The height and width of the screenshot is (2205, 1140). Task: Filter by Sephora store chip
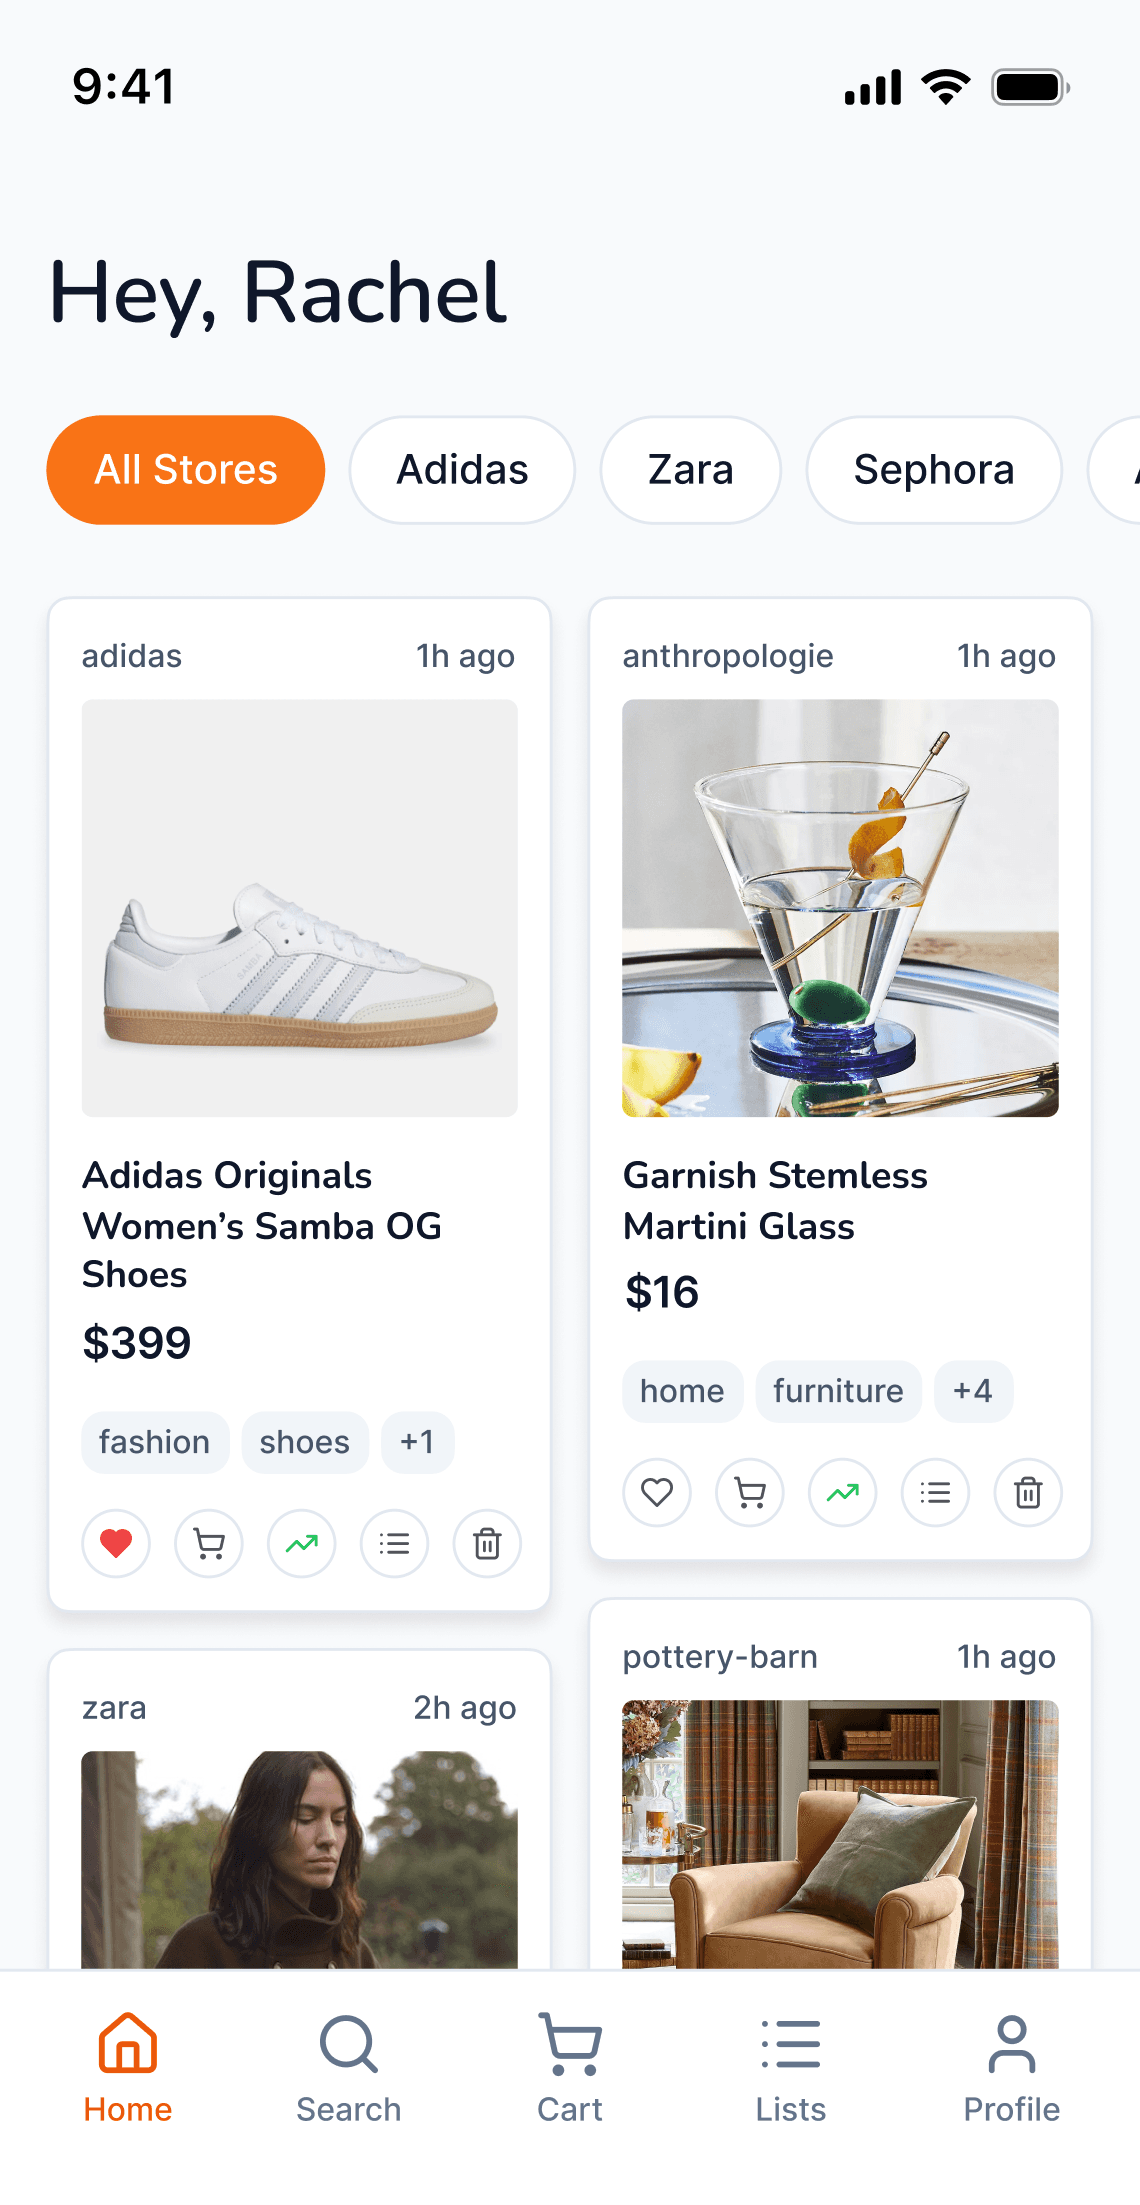[x=934, y=470]
